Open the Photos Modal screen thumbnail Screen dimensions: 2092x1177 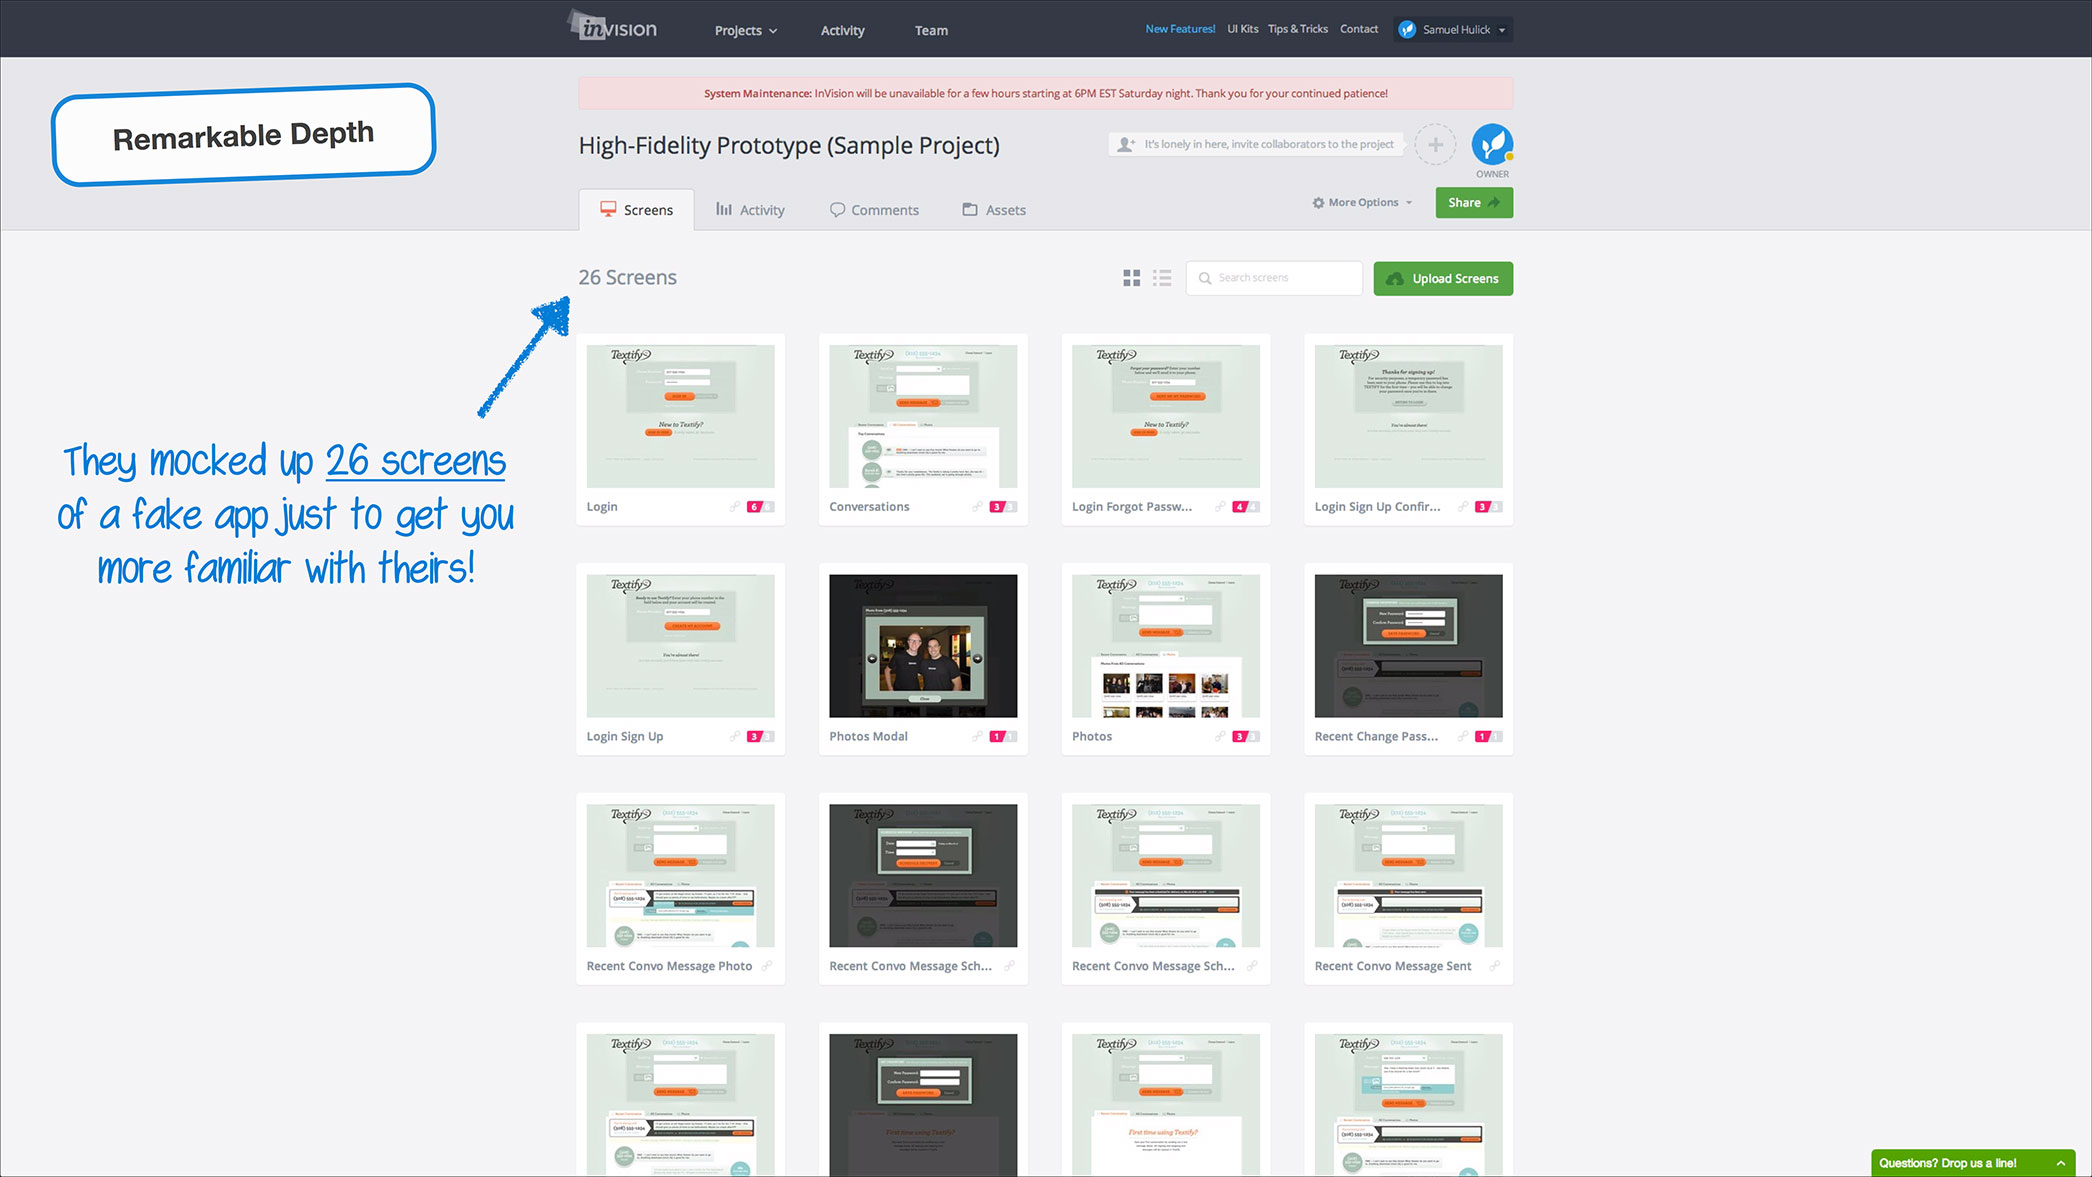(x=923, y=646)
